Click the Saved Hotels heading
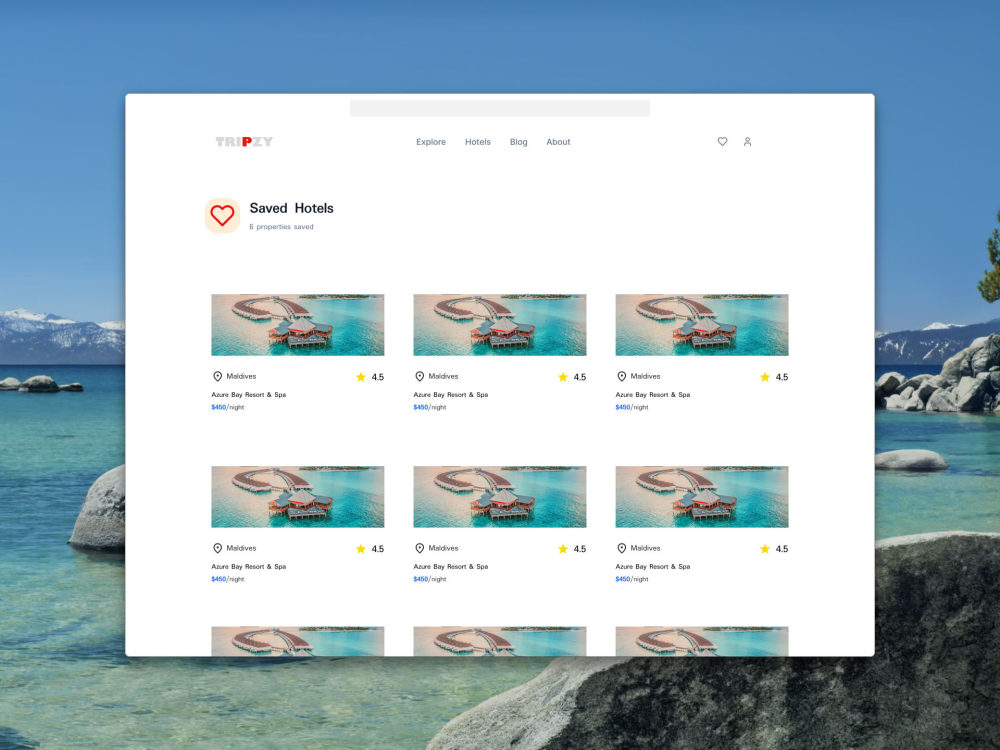The width and height of the screenshot is (1000, 750). (x=291, y=208)
